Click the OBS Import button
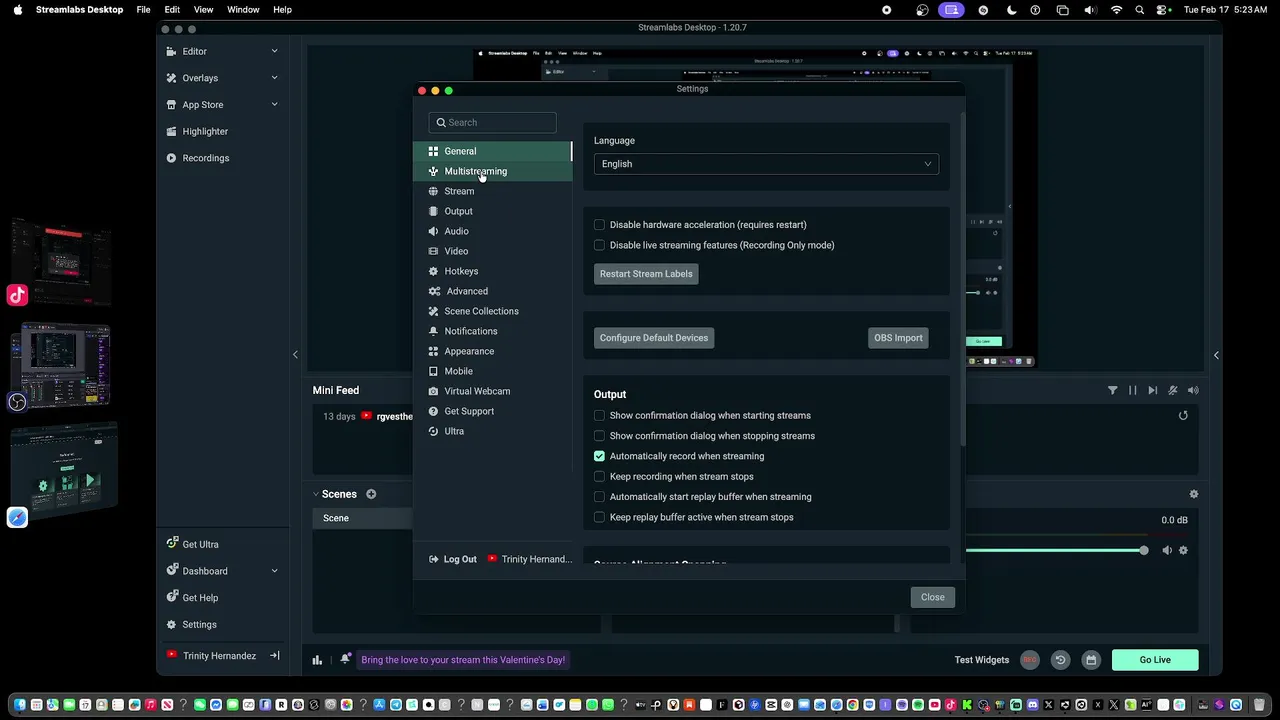The image size is (1280, 720). click(x=898, y=338)
